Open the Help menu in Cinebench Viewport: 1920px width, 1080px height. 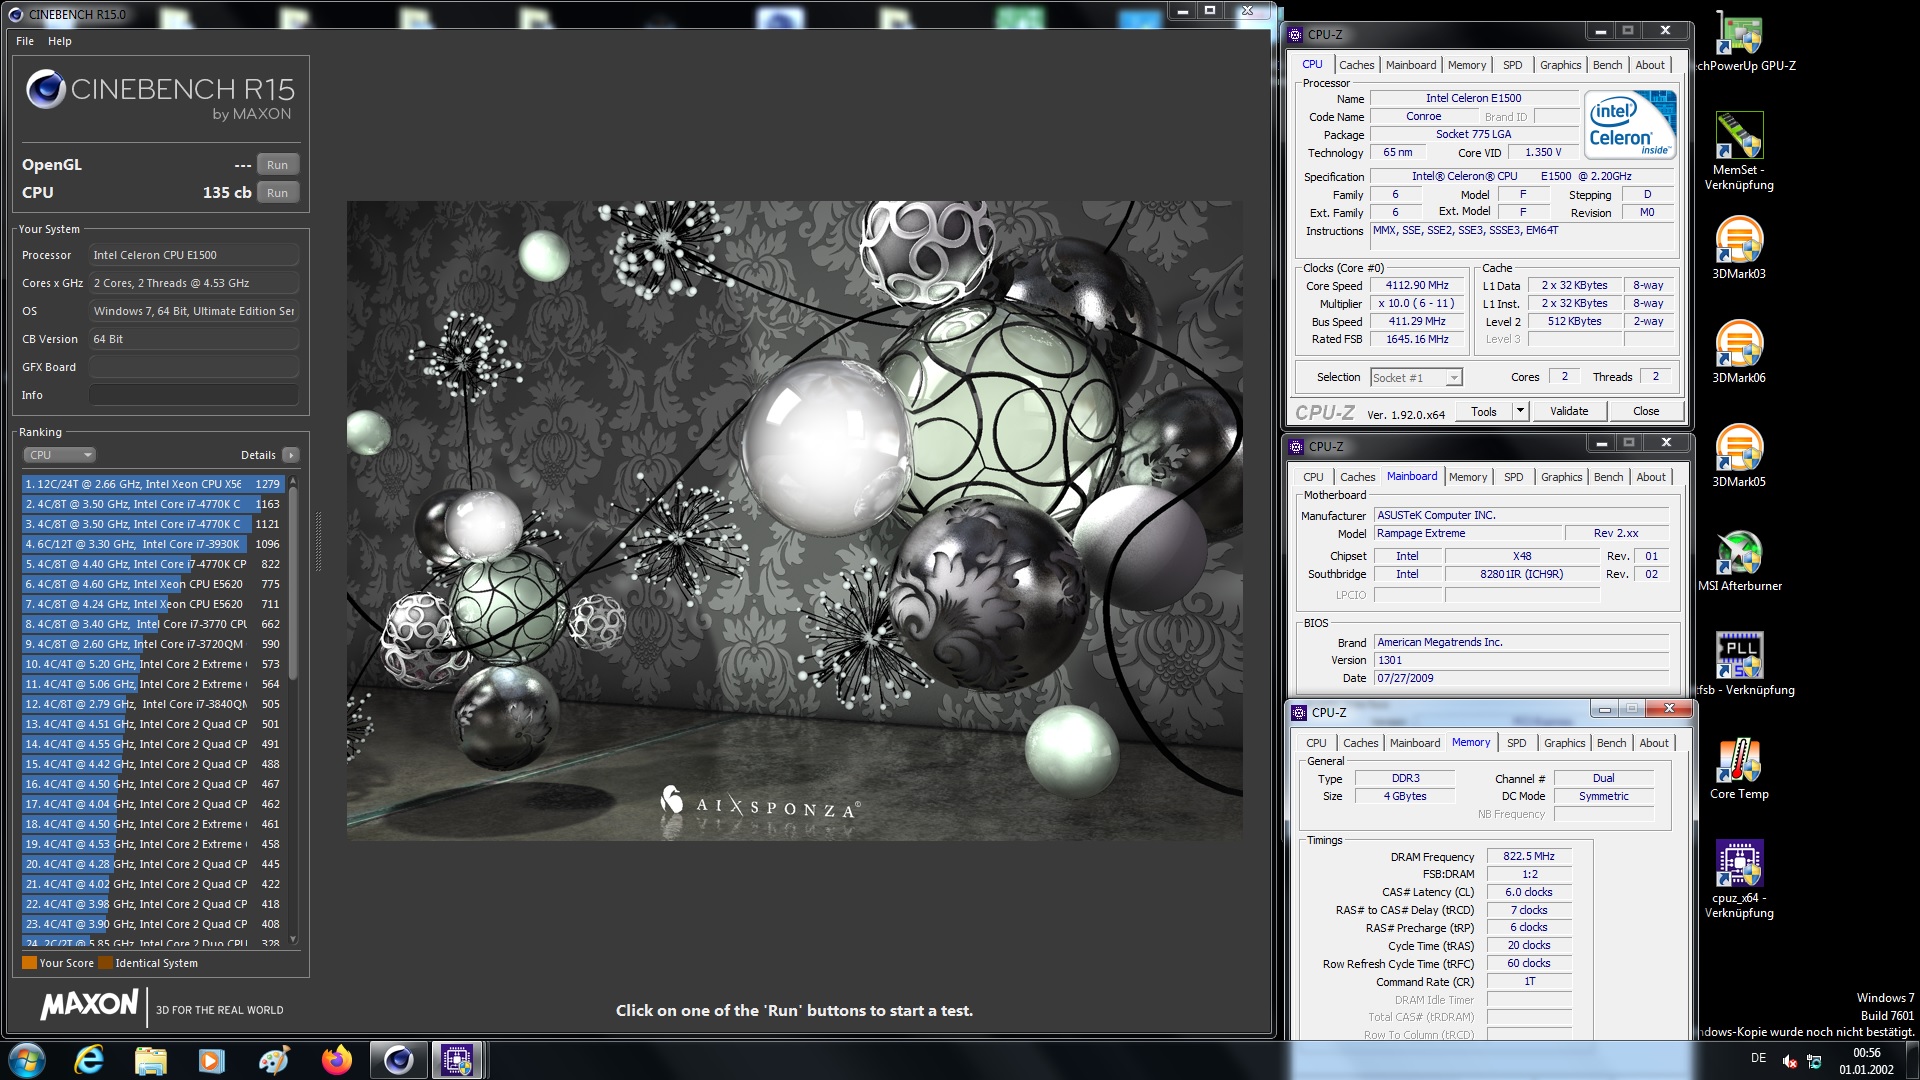(x=60, y=41)
